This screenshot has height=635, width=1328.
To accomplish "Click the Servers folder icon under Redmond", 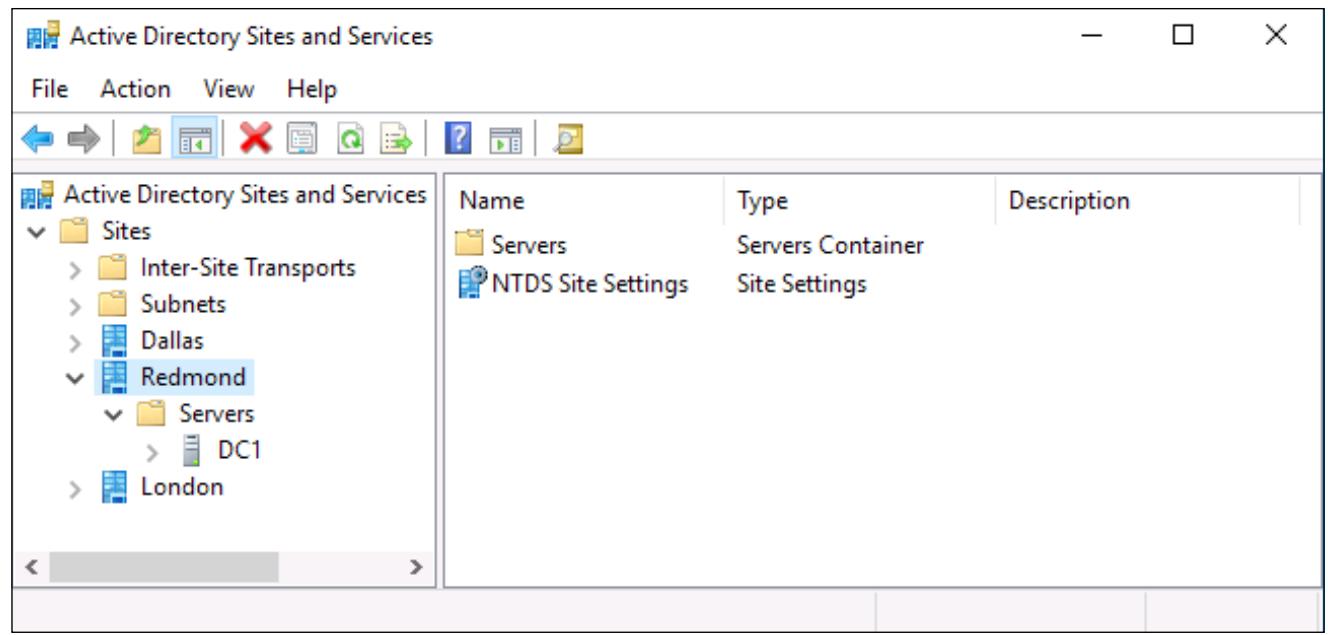I will coord(151,414).
